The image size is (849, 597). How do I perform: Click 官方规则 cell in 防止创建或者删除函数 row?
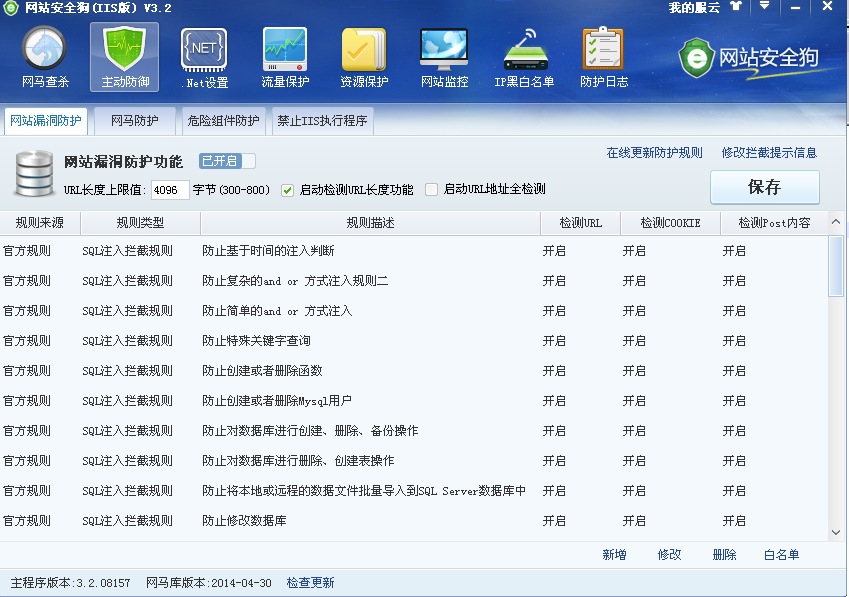27,371
